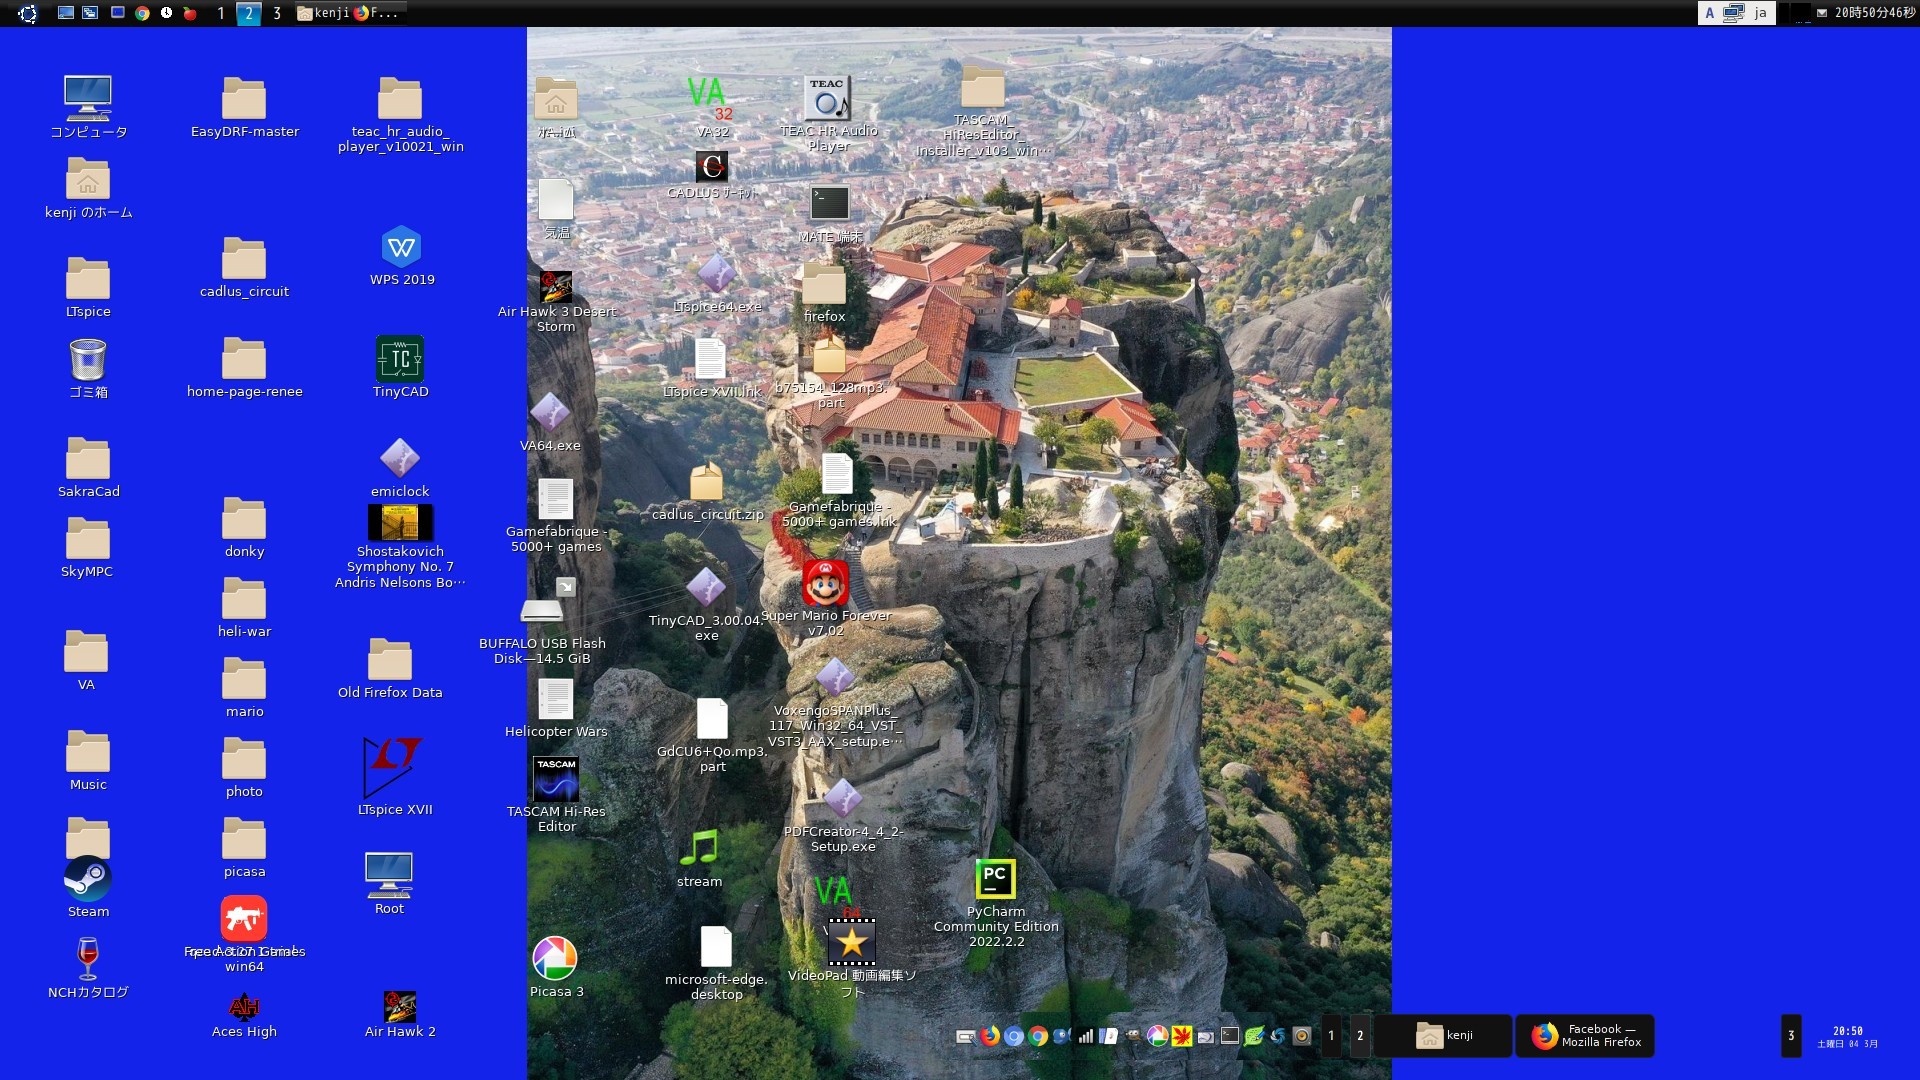Viewport: 1920px width, 1080px height.
Task: Open the MATE terminal desktop icon
Action: click(829, 204)
